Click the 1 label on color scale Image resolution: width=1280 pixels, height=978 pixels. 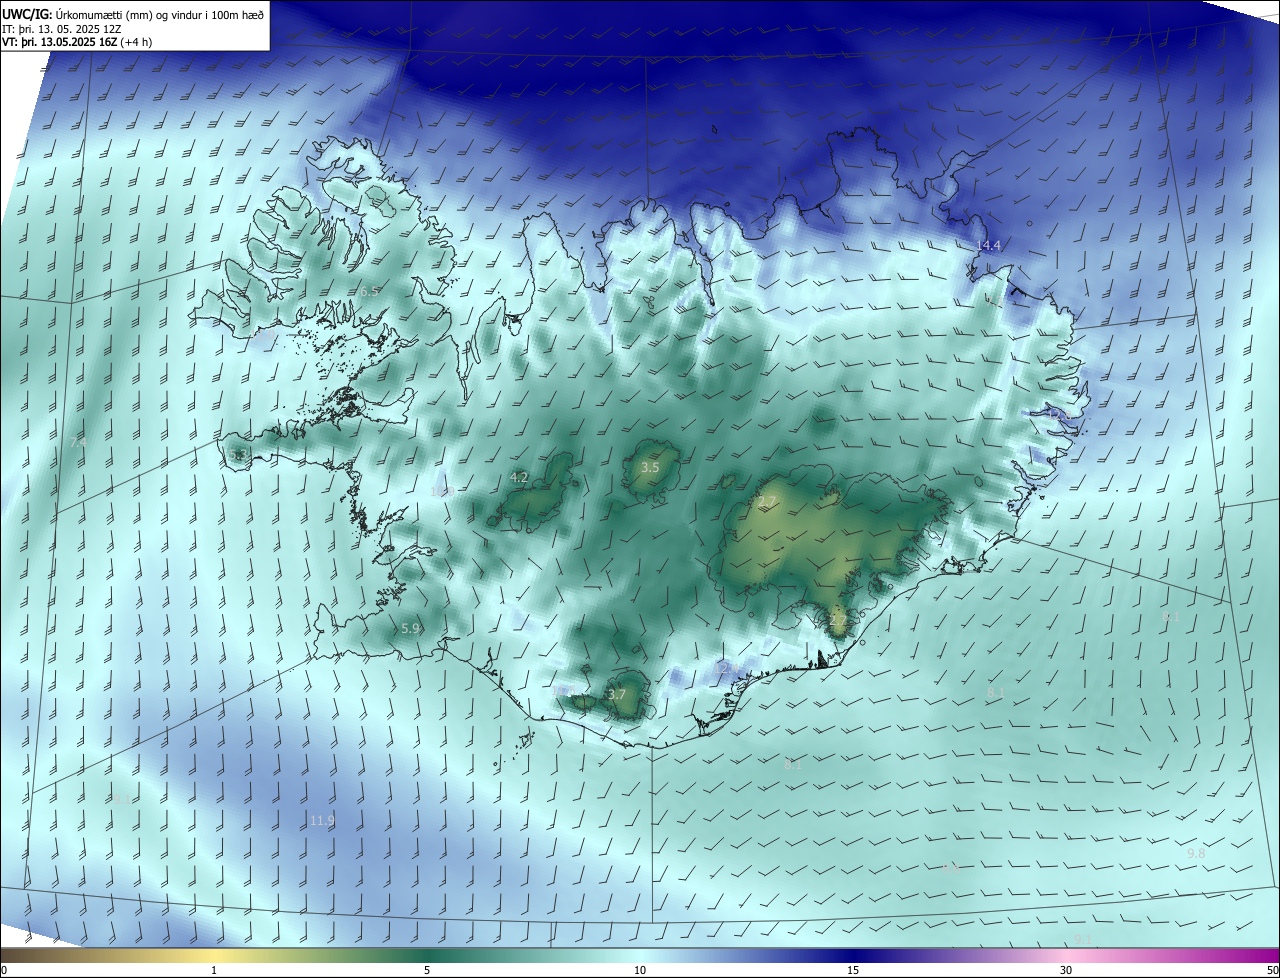point(214,970)
